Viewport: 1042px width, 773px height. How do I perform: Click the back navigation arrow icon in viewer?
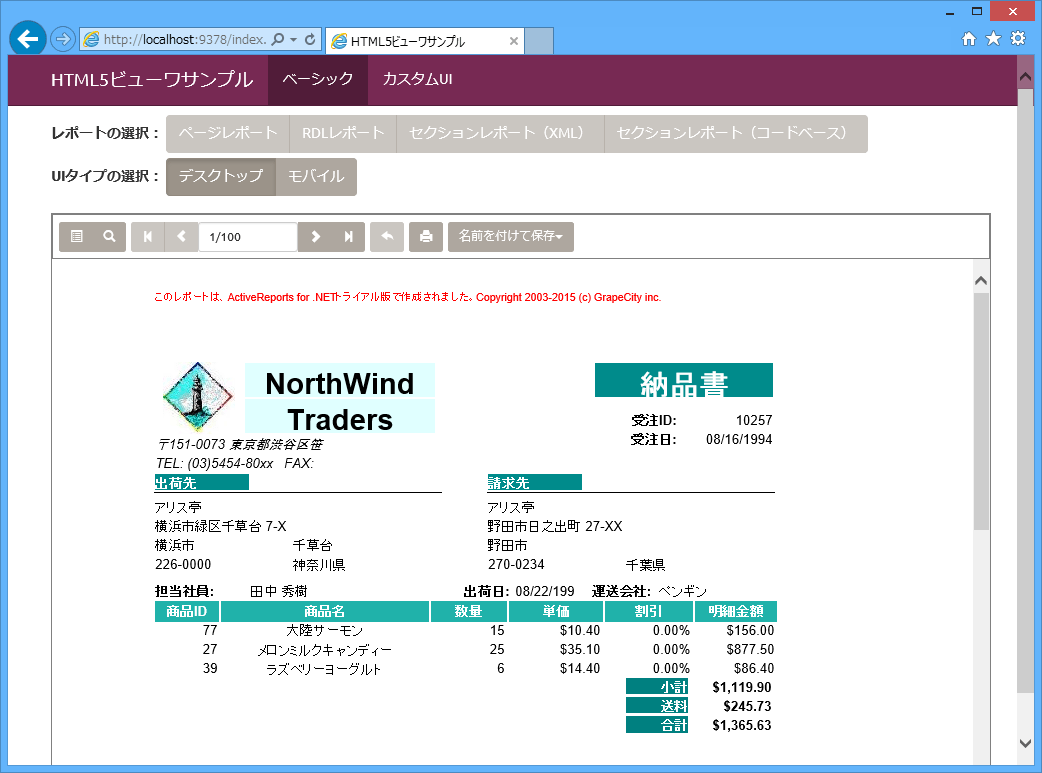coord(387,237)
